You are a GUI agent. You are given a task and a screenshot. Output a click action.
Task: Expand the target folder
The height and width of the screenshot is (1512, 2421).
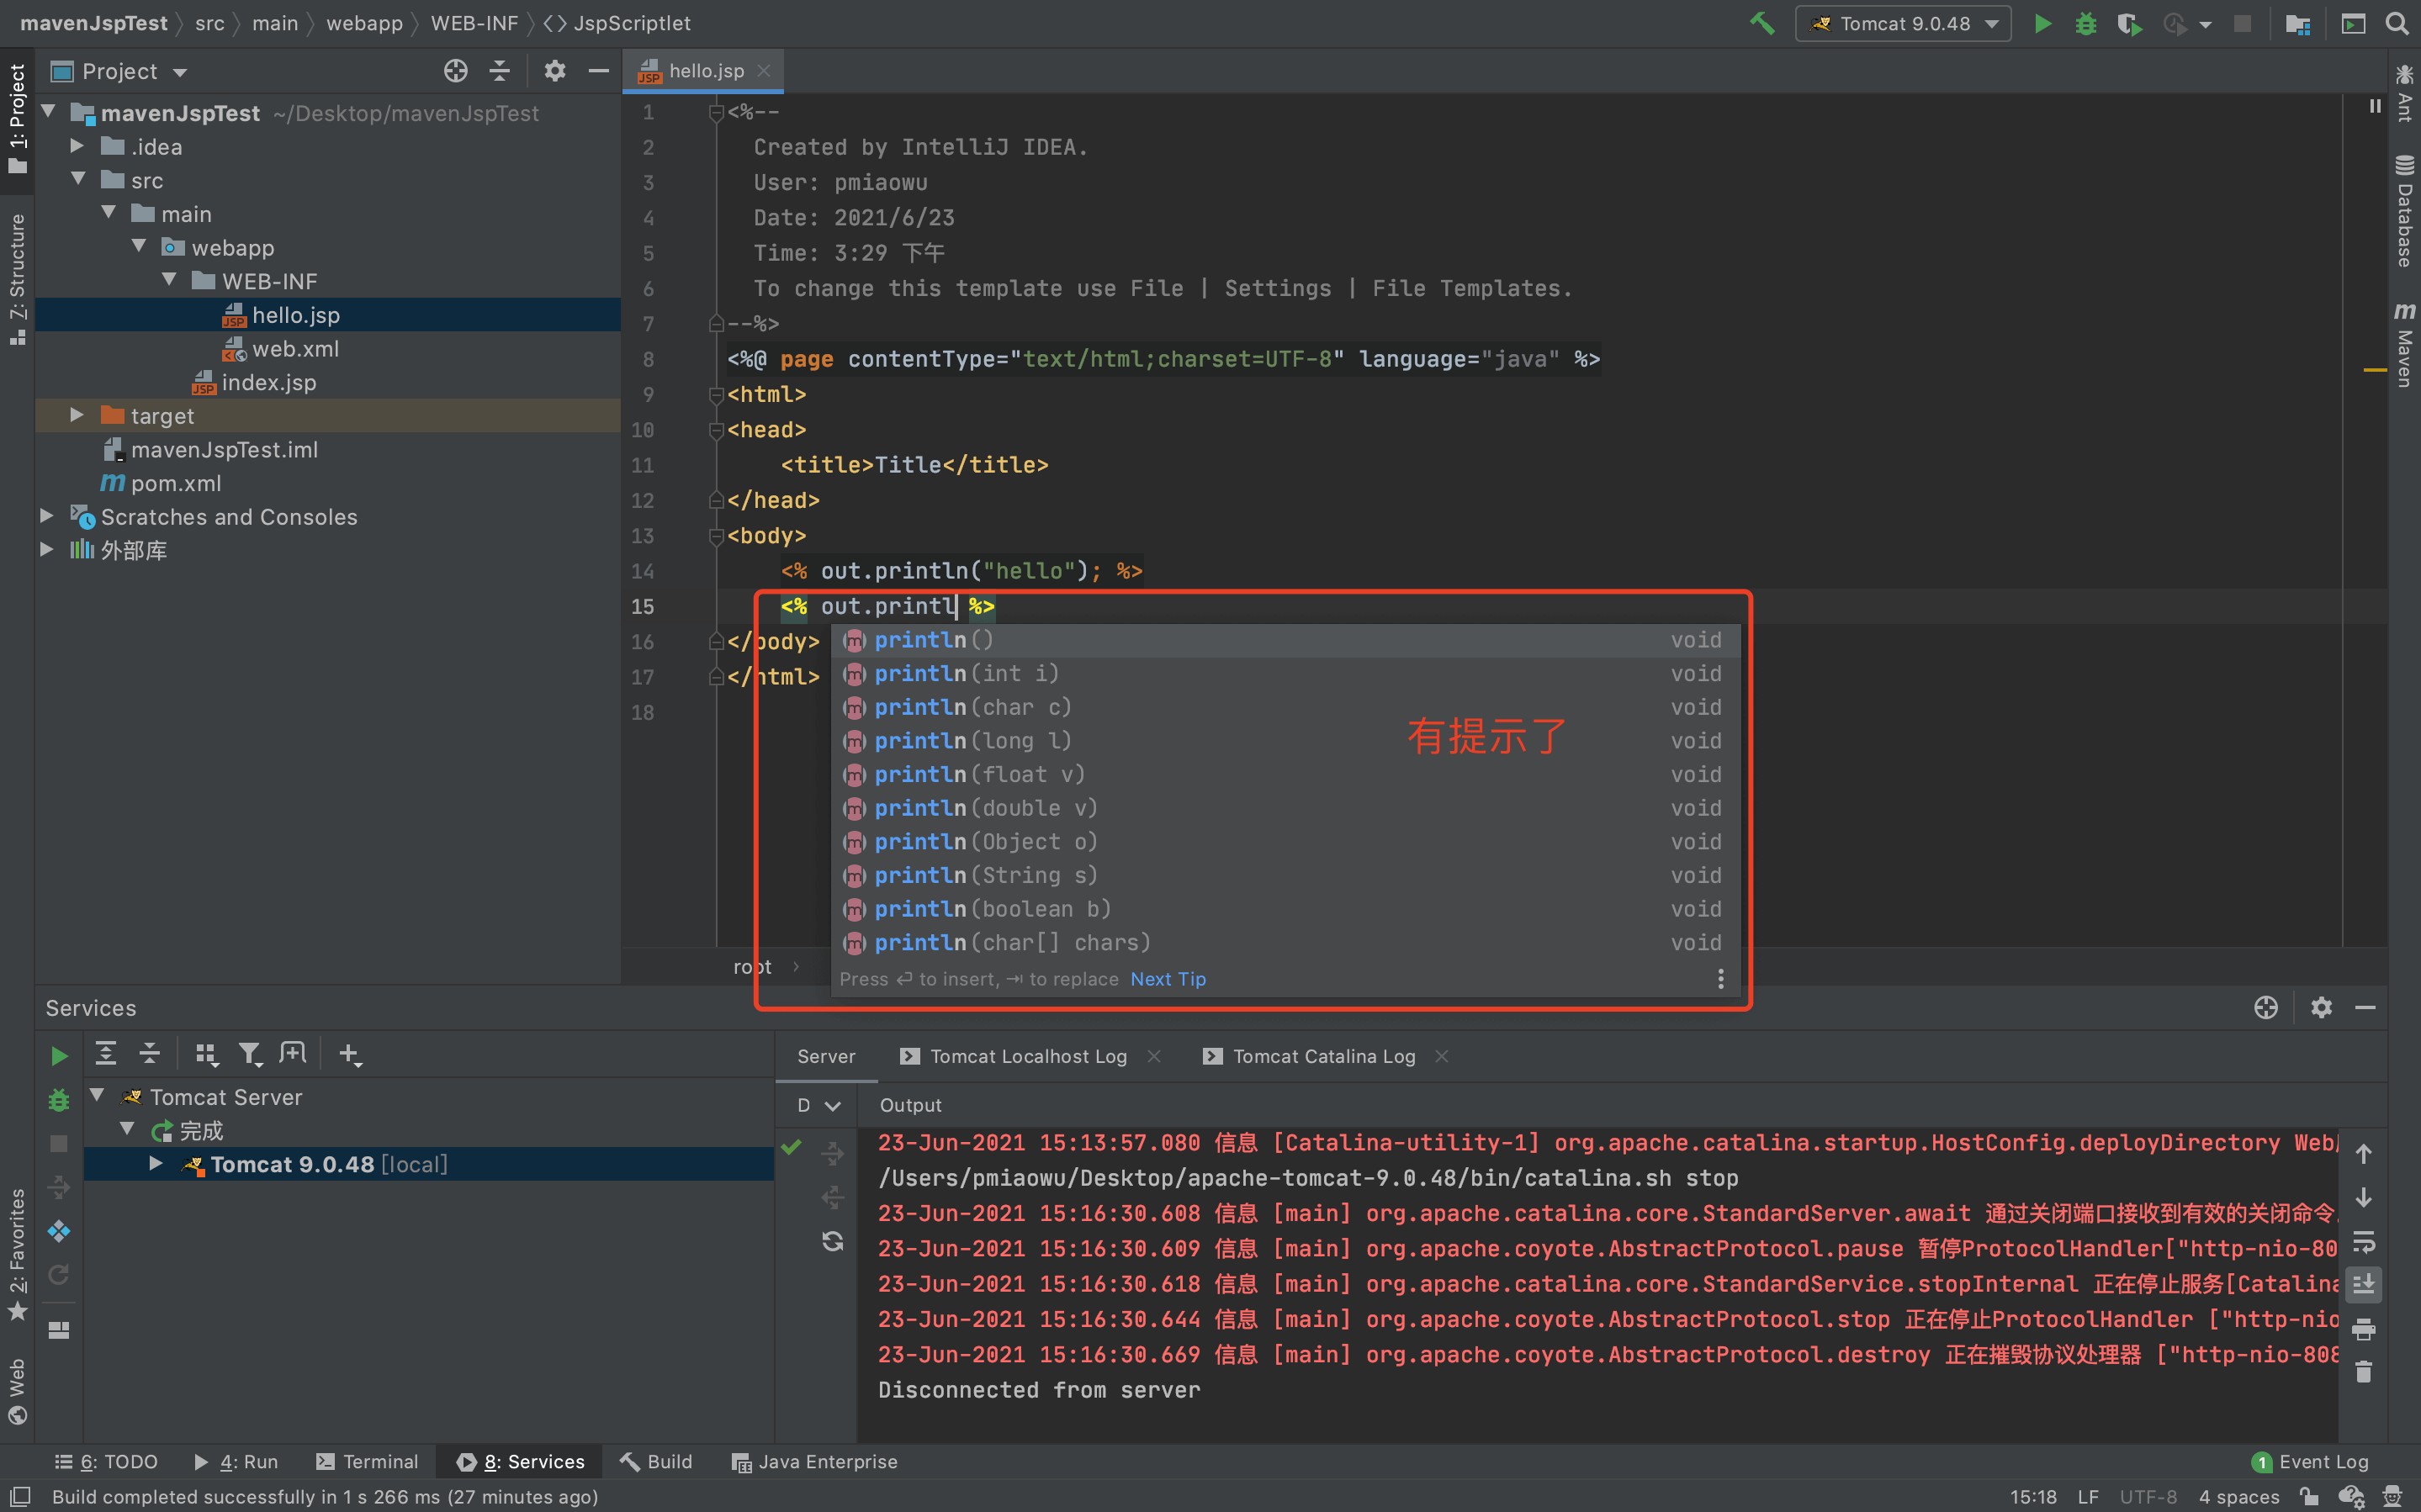(77, 415)
